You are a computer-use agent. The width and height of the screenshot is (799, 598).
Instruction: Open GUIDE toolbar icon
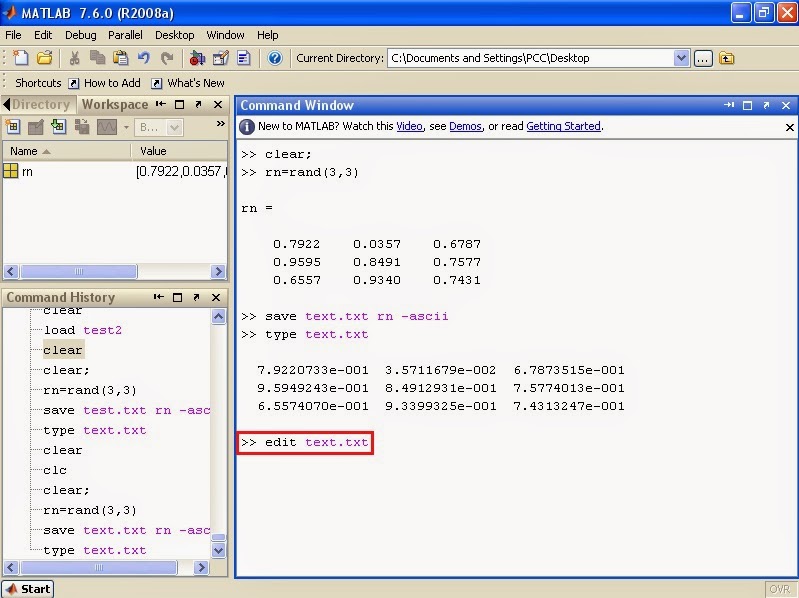pyautogui.click(x=221, y=58)
